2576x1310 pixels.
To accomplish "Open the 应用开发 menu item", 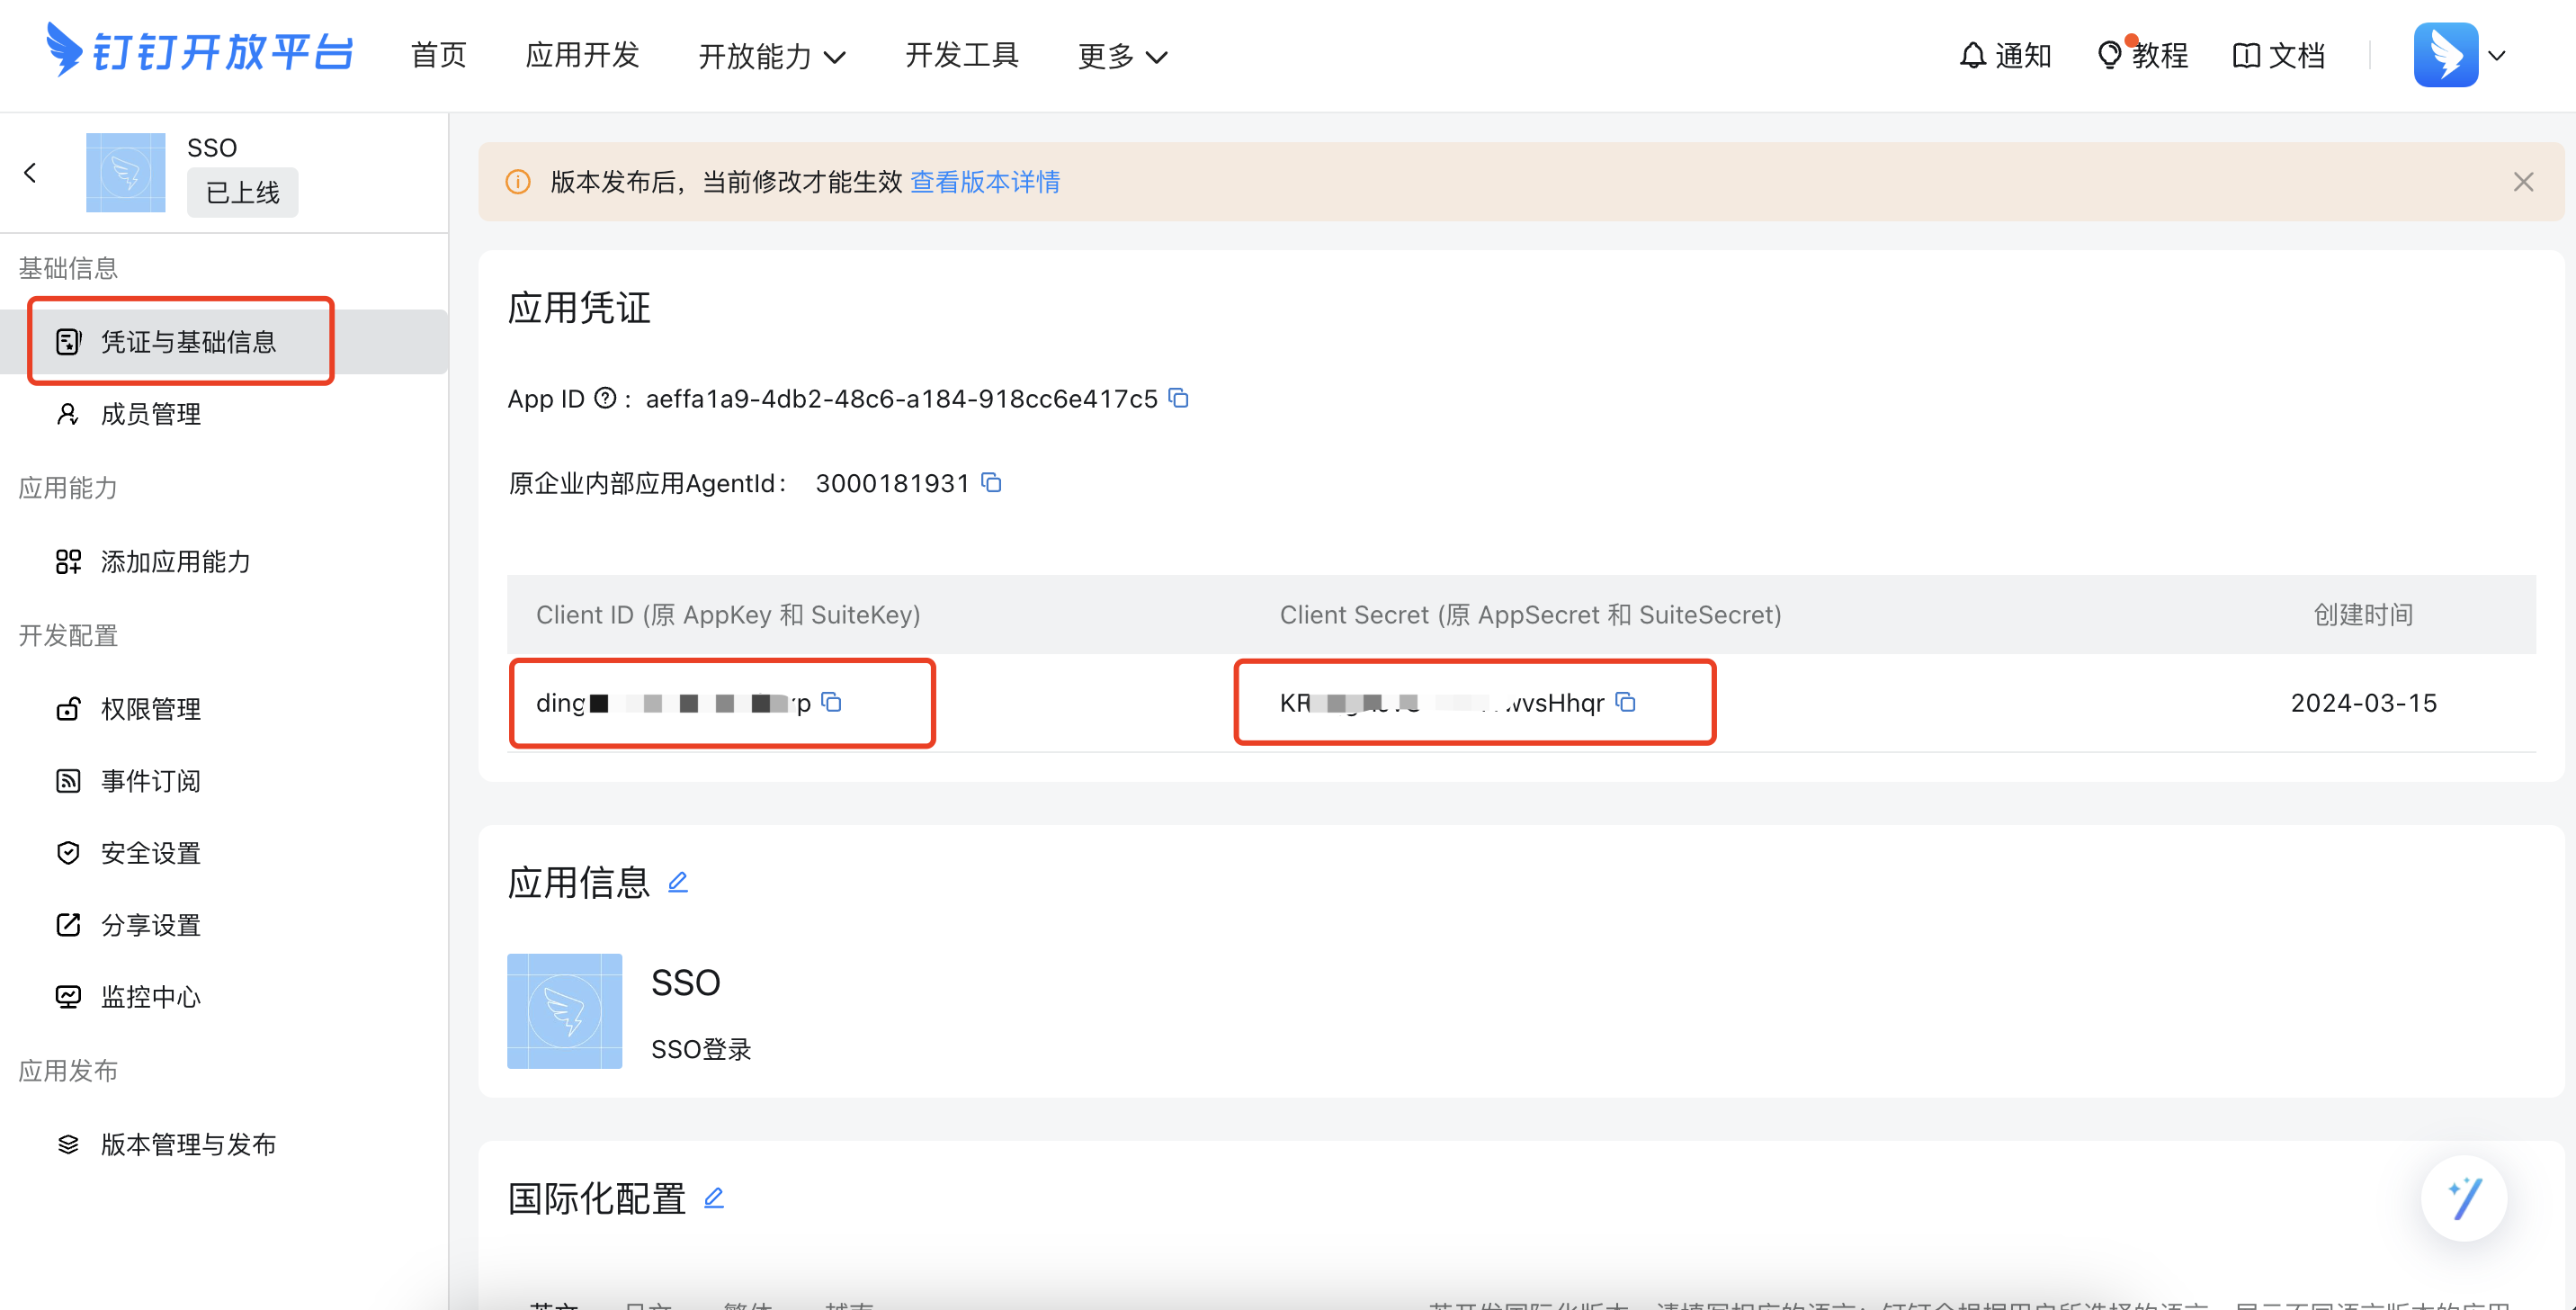I will [x=582, y=55].
